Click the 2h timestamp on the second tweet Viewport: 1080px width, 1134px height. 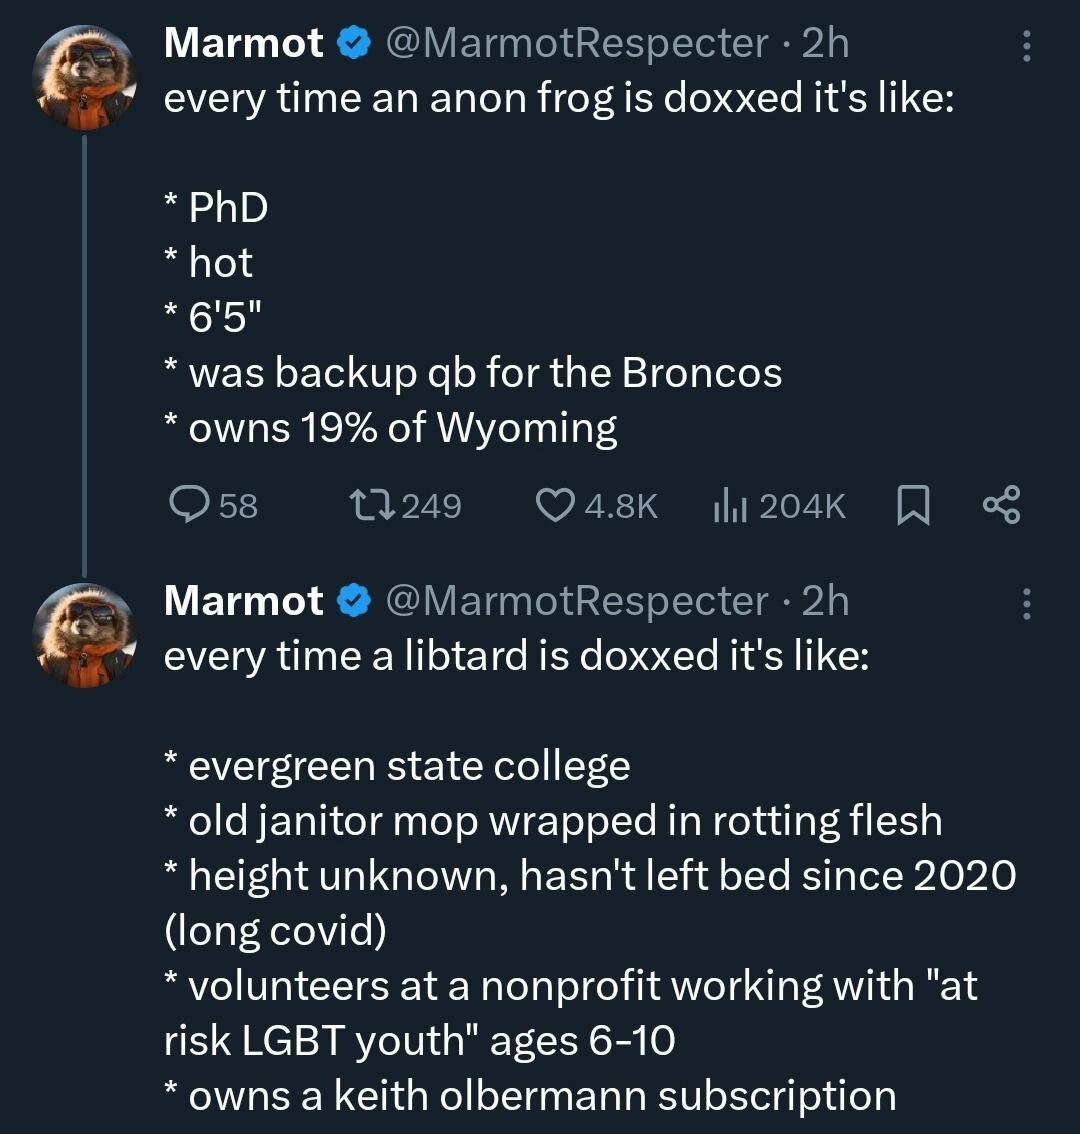[x=826, y=601]
